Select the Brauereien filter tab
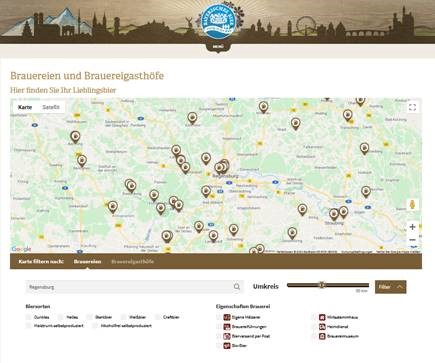435x363 pixels. [87, 262]
